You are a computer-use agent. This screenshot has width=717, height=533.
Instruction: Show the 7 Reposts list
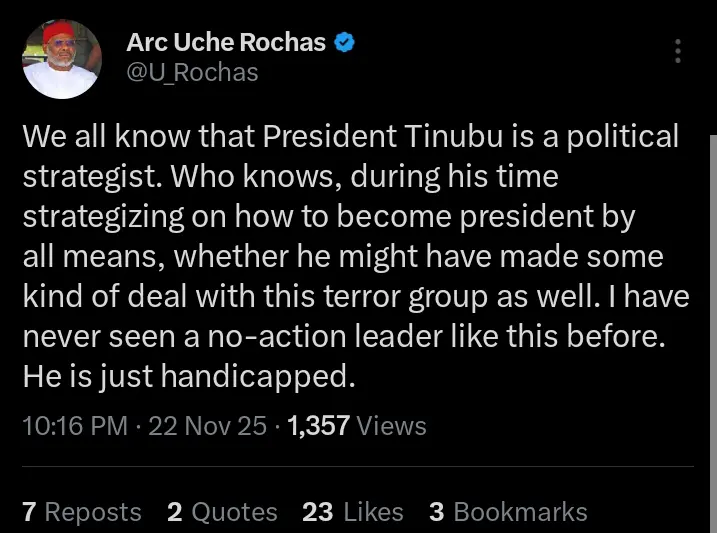coord(82,512)
